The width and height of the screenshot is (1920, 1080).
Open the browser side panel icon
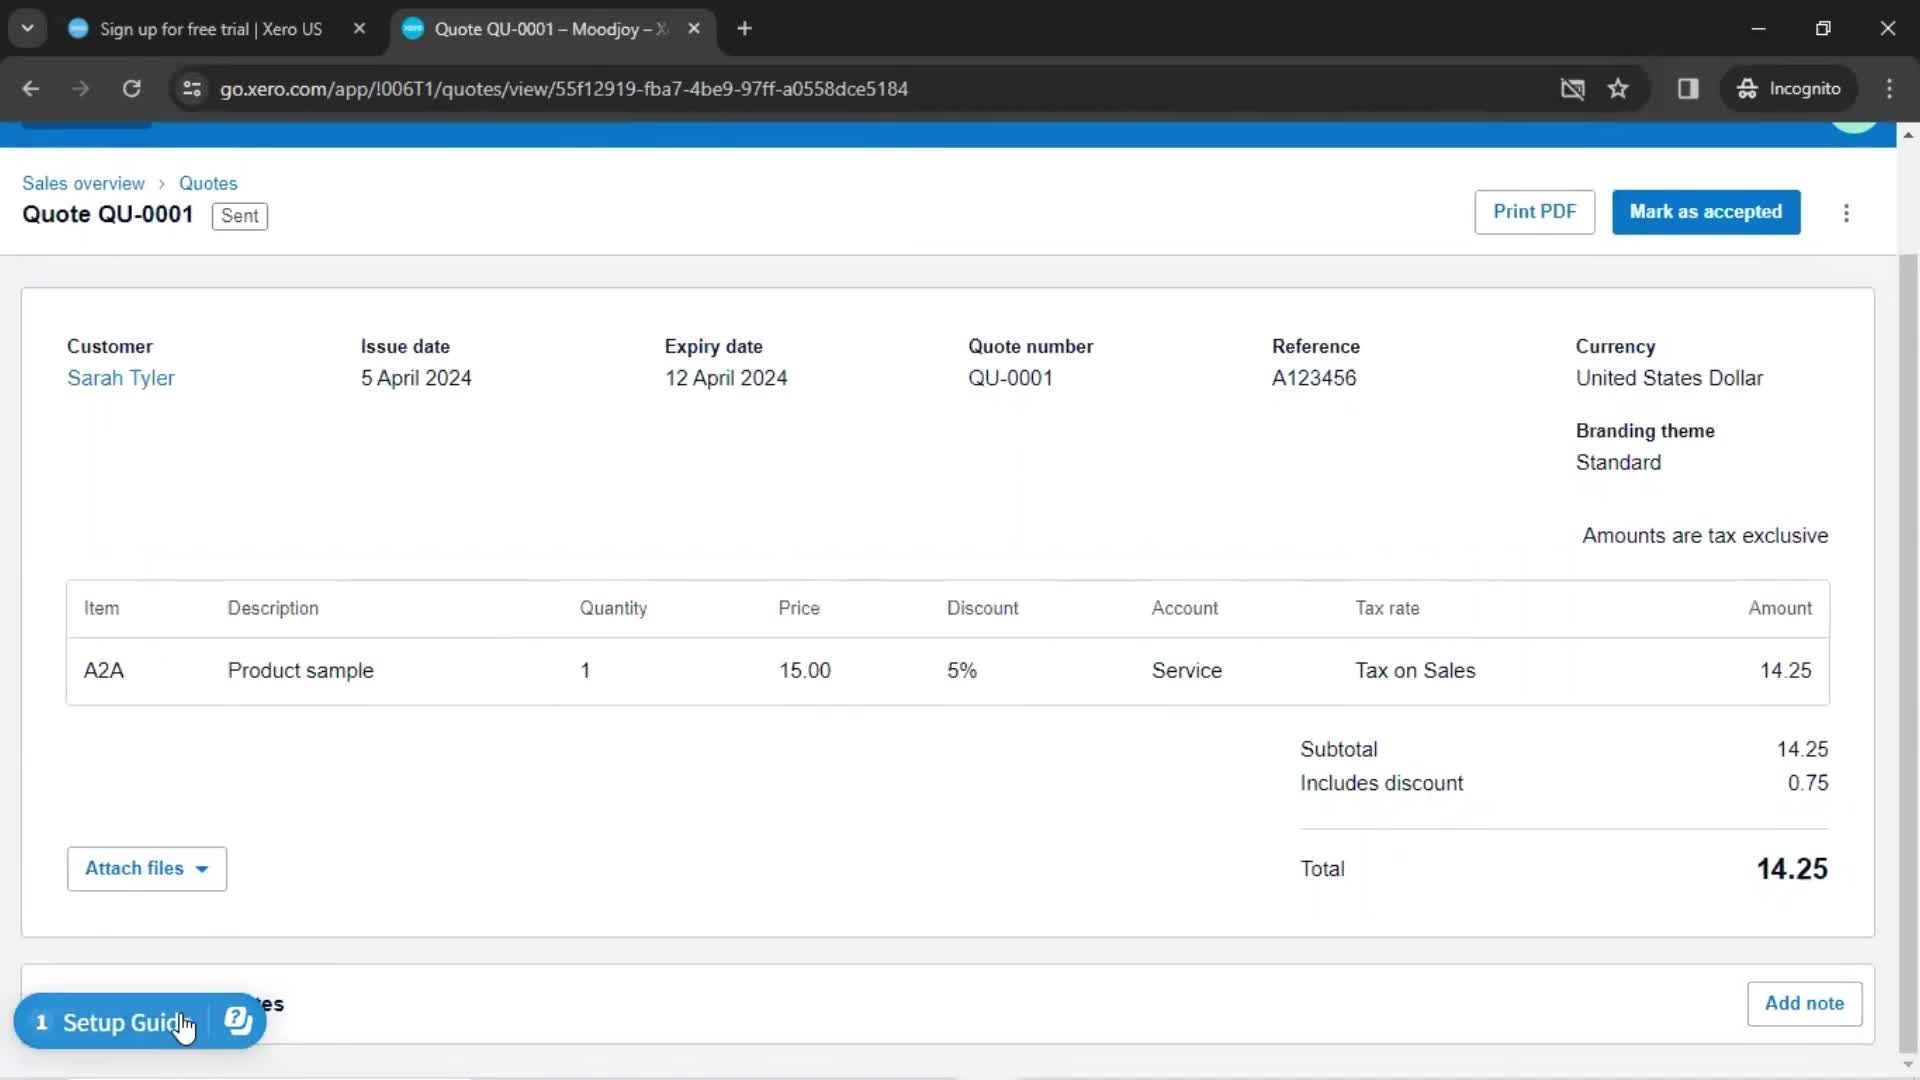pos(1688,88)
